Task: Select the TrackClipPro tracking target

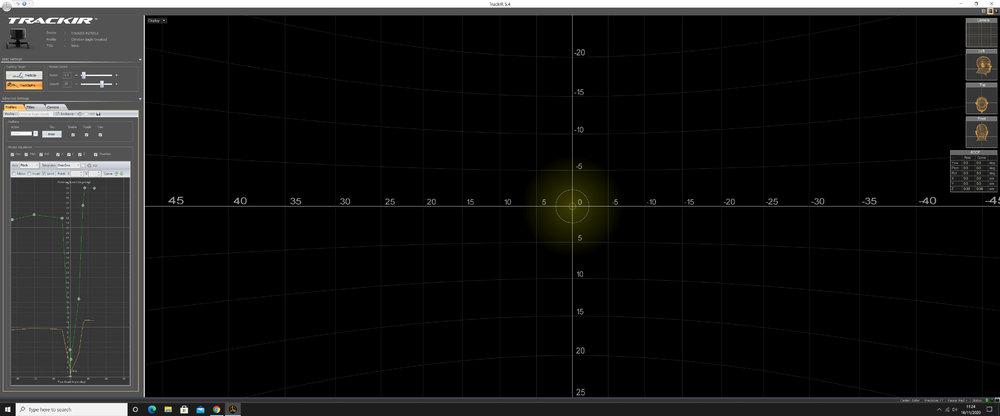Action: point(24,85)
